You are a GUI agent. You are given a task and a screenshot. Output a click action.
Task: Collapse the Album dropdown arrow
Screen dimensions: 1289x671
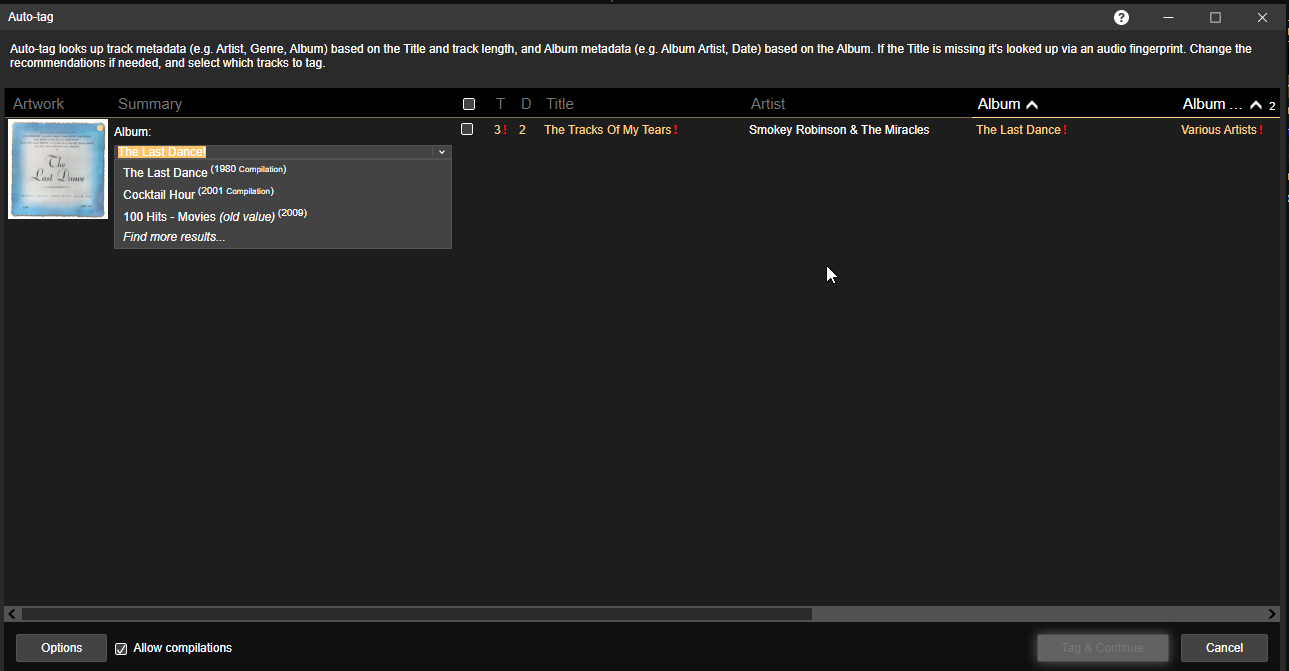pyautogui.click(x=441, y=152)
